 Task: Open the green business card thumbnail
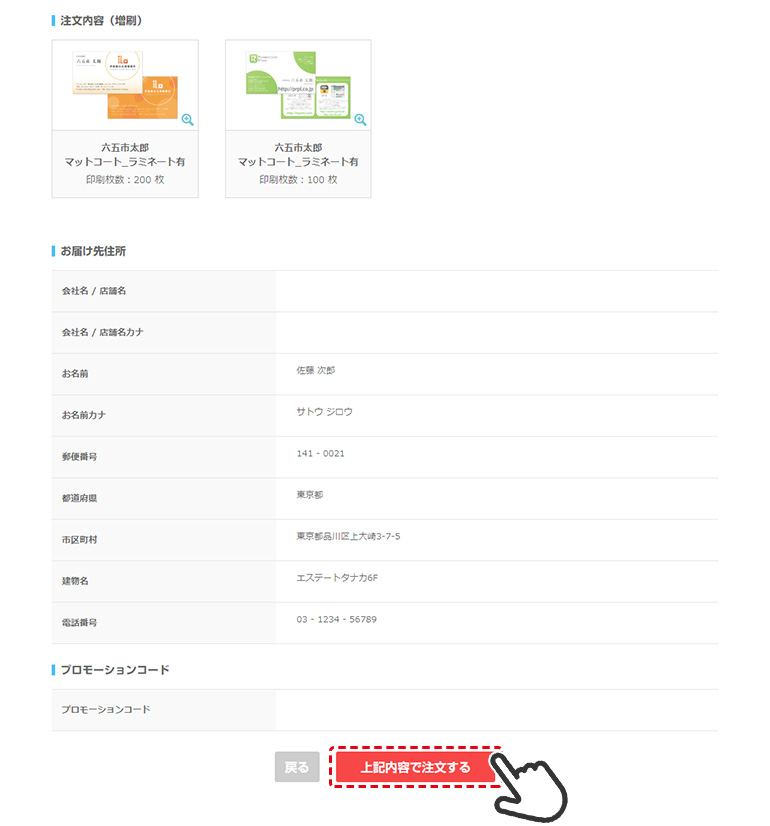(x=298, y=85)
